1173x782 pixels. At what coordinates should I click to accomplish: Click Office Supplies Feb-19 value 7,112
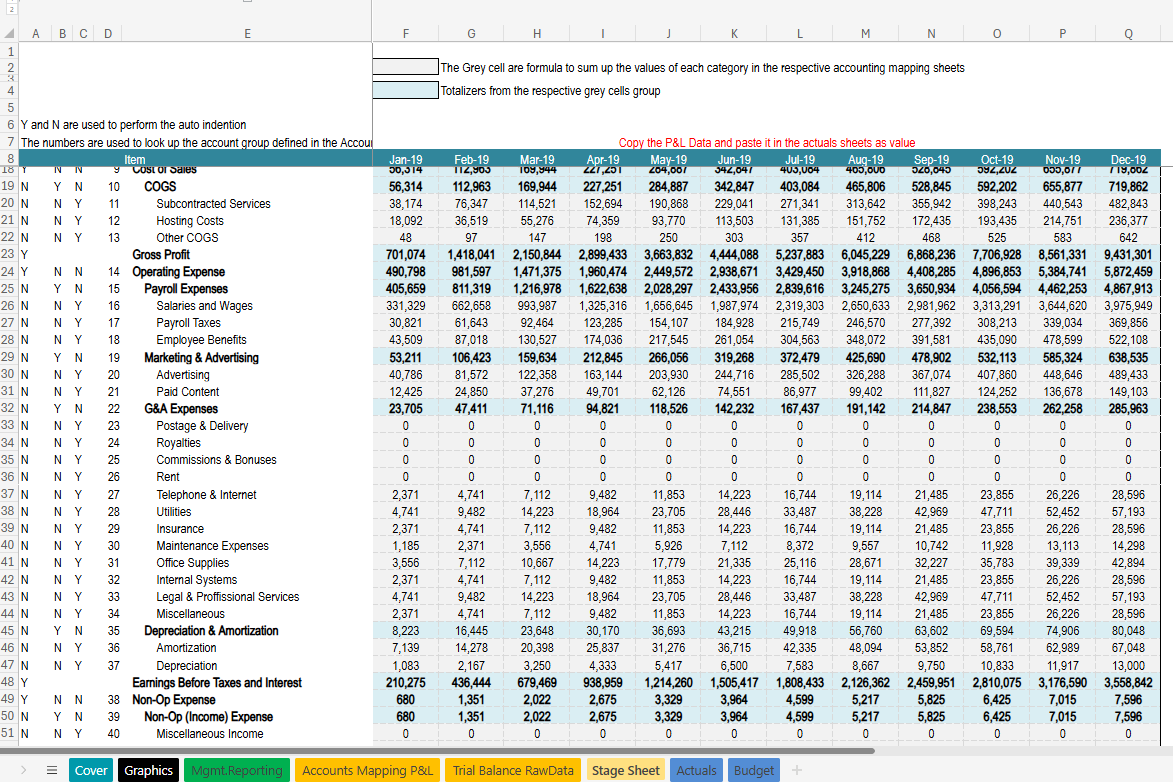tap(471, 563)
